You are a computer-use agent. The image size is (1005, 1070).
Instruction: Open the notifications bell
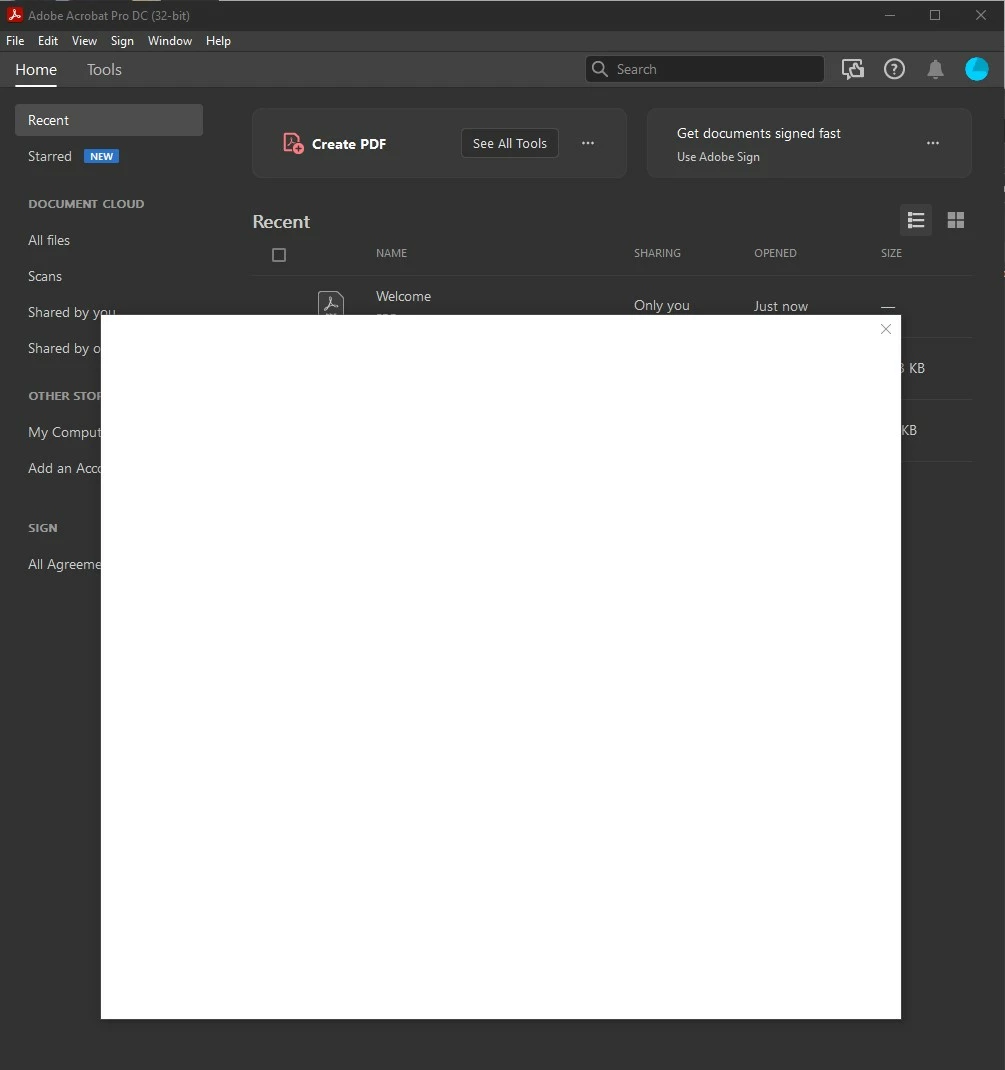point(935,69)
